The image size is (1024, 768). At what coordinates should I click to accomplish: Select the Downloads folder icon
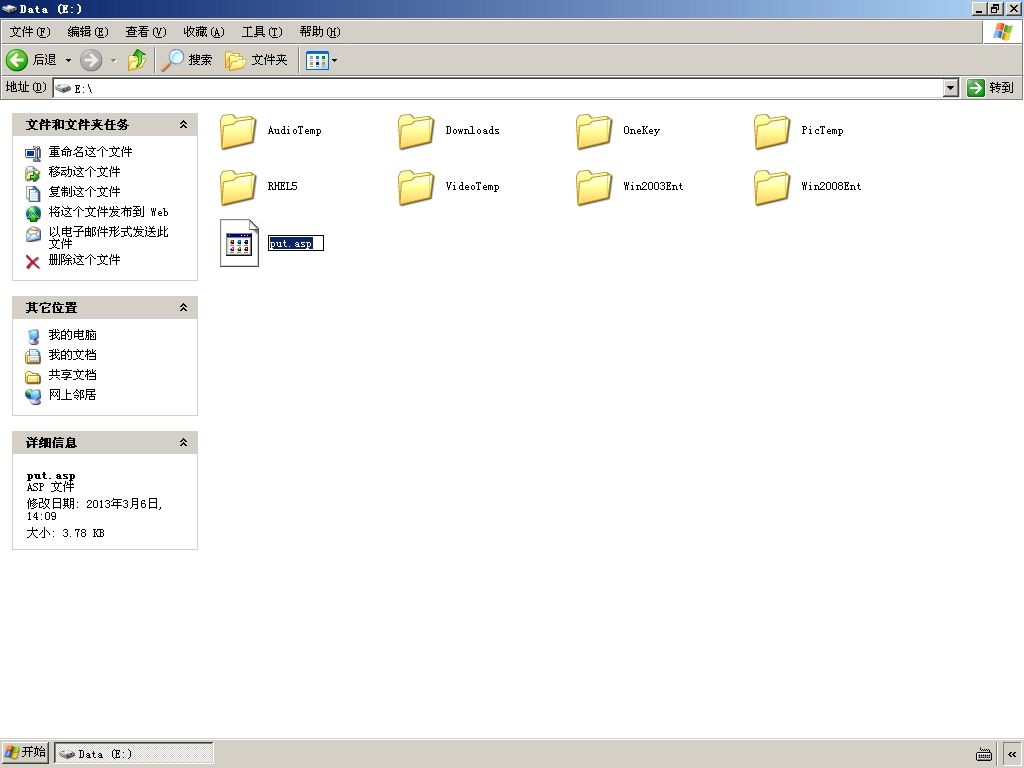coord(416,131)
